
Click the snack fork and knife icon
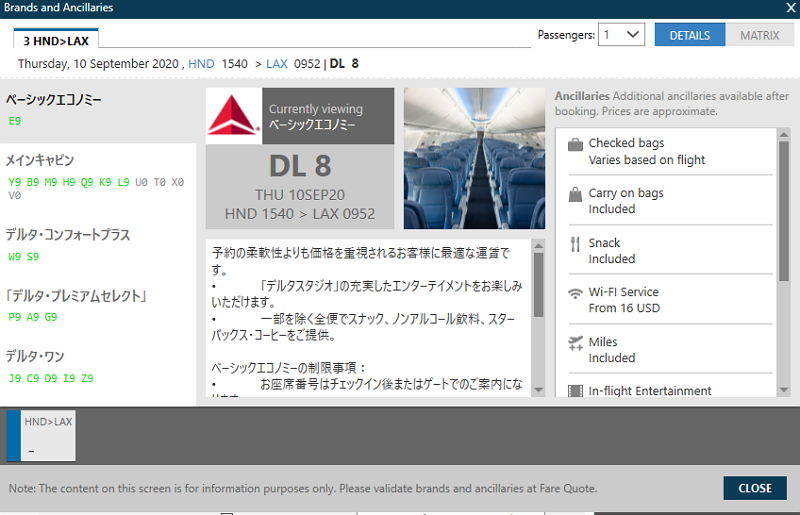(x=575, y=244)
